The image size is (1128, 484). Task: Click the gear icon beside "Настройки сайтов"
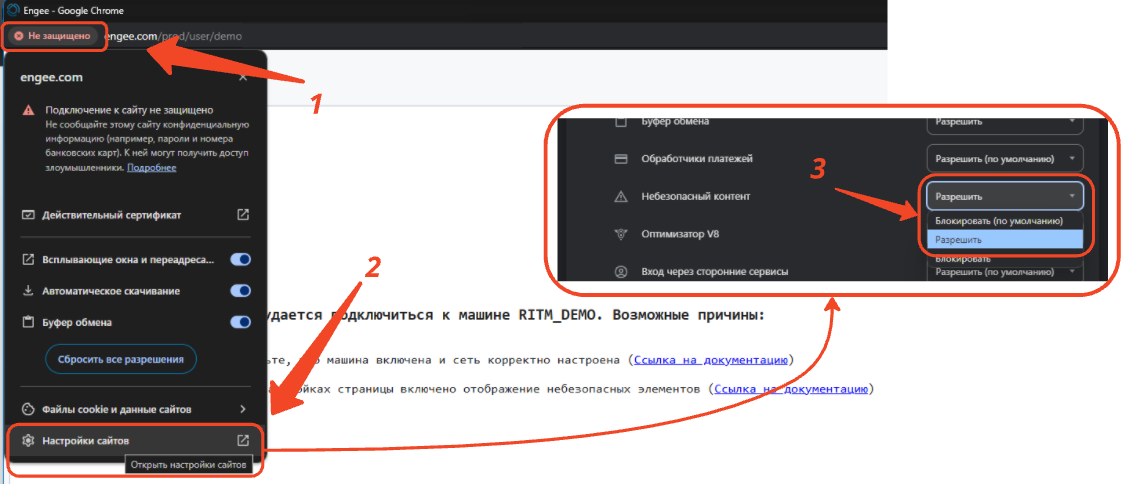pos(28,440)
